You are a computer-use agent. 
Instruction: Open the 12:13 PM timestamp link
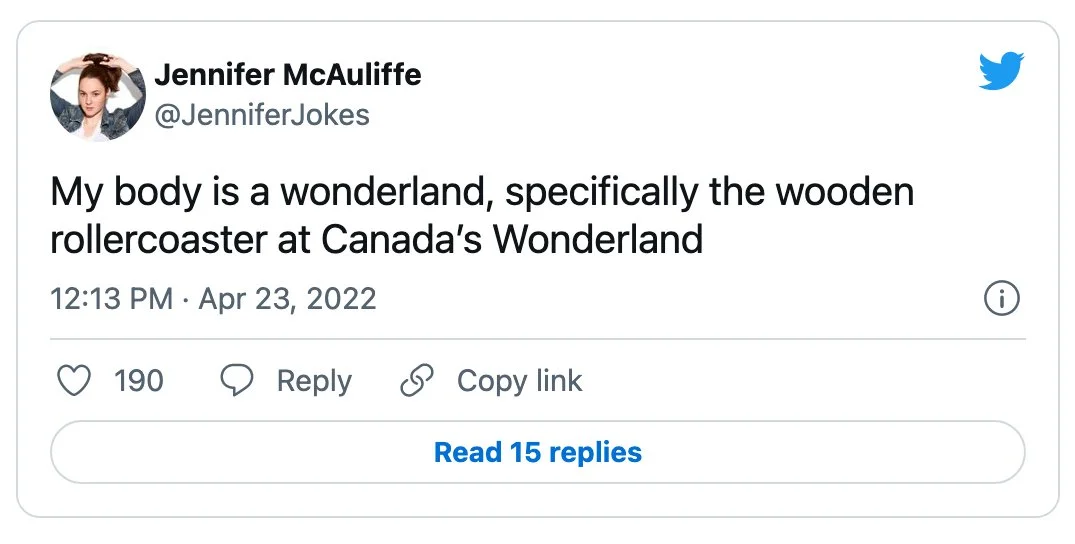(x=111, y=299)
